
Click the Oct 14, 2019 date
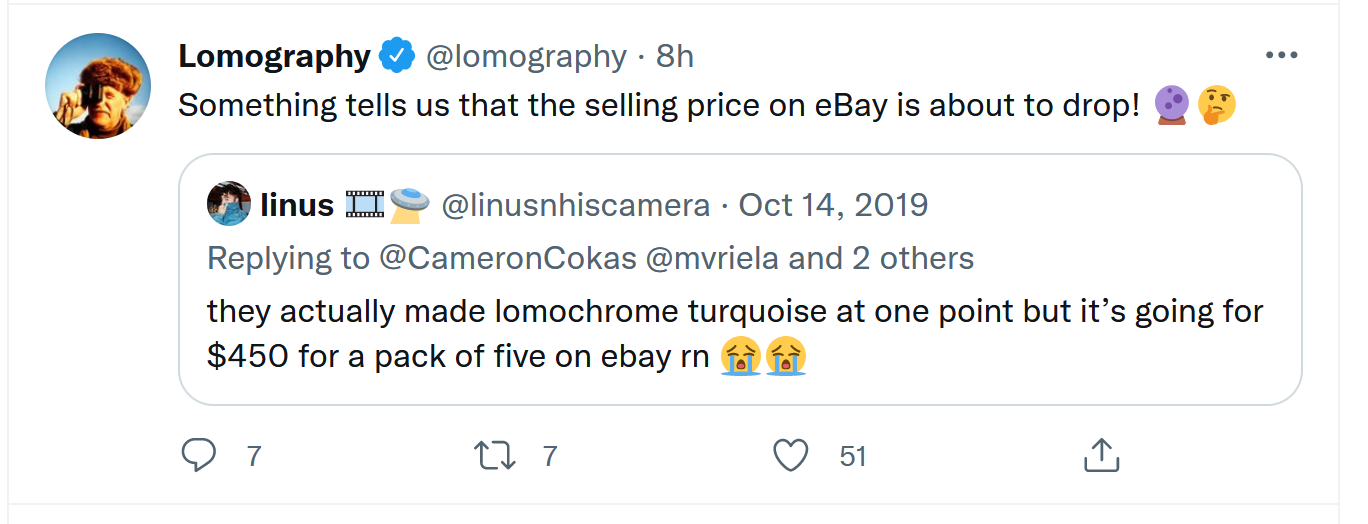(x=833, y=205)
